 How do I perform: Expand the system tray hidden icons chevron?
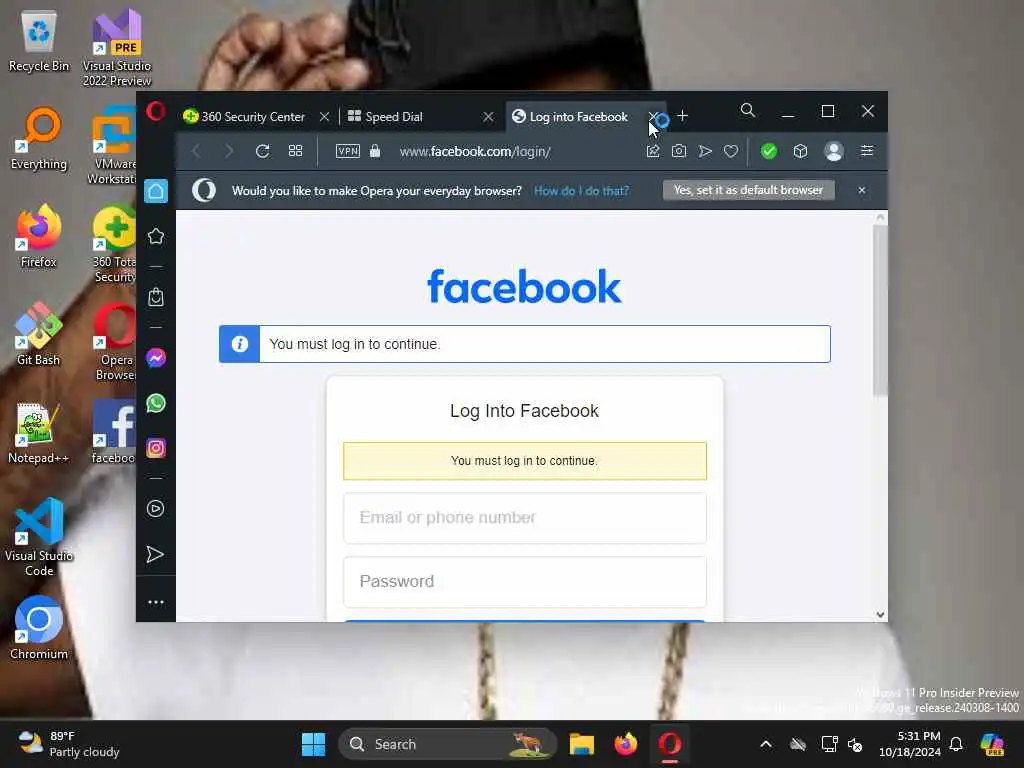[x=765, y=744]
